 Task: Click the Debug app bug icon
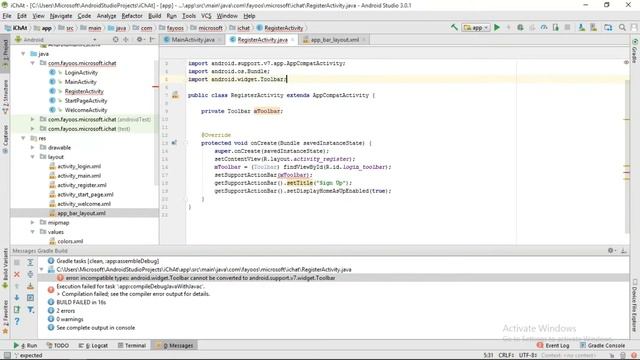pos(520,27)
